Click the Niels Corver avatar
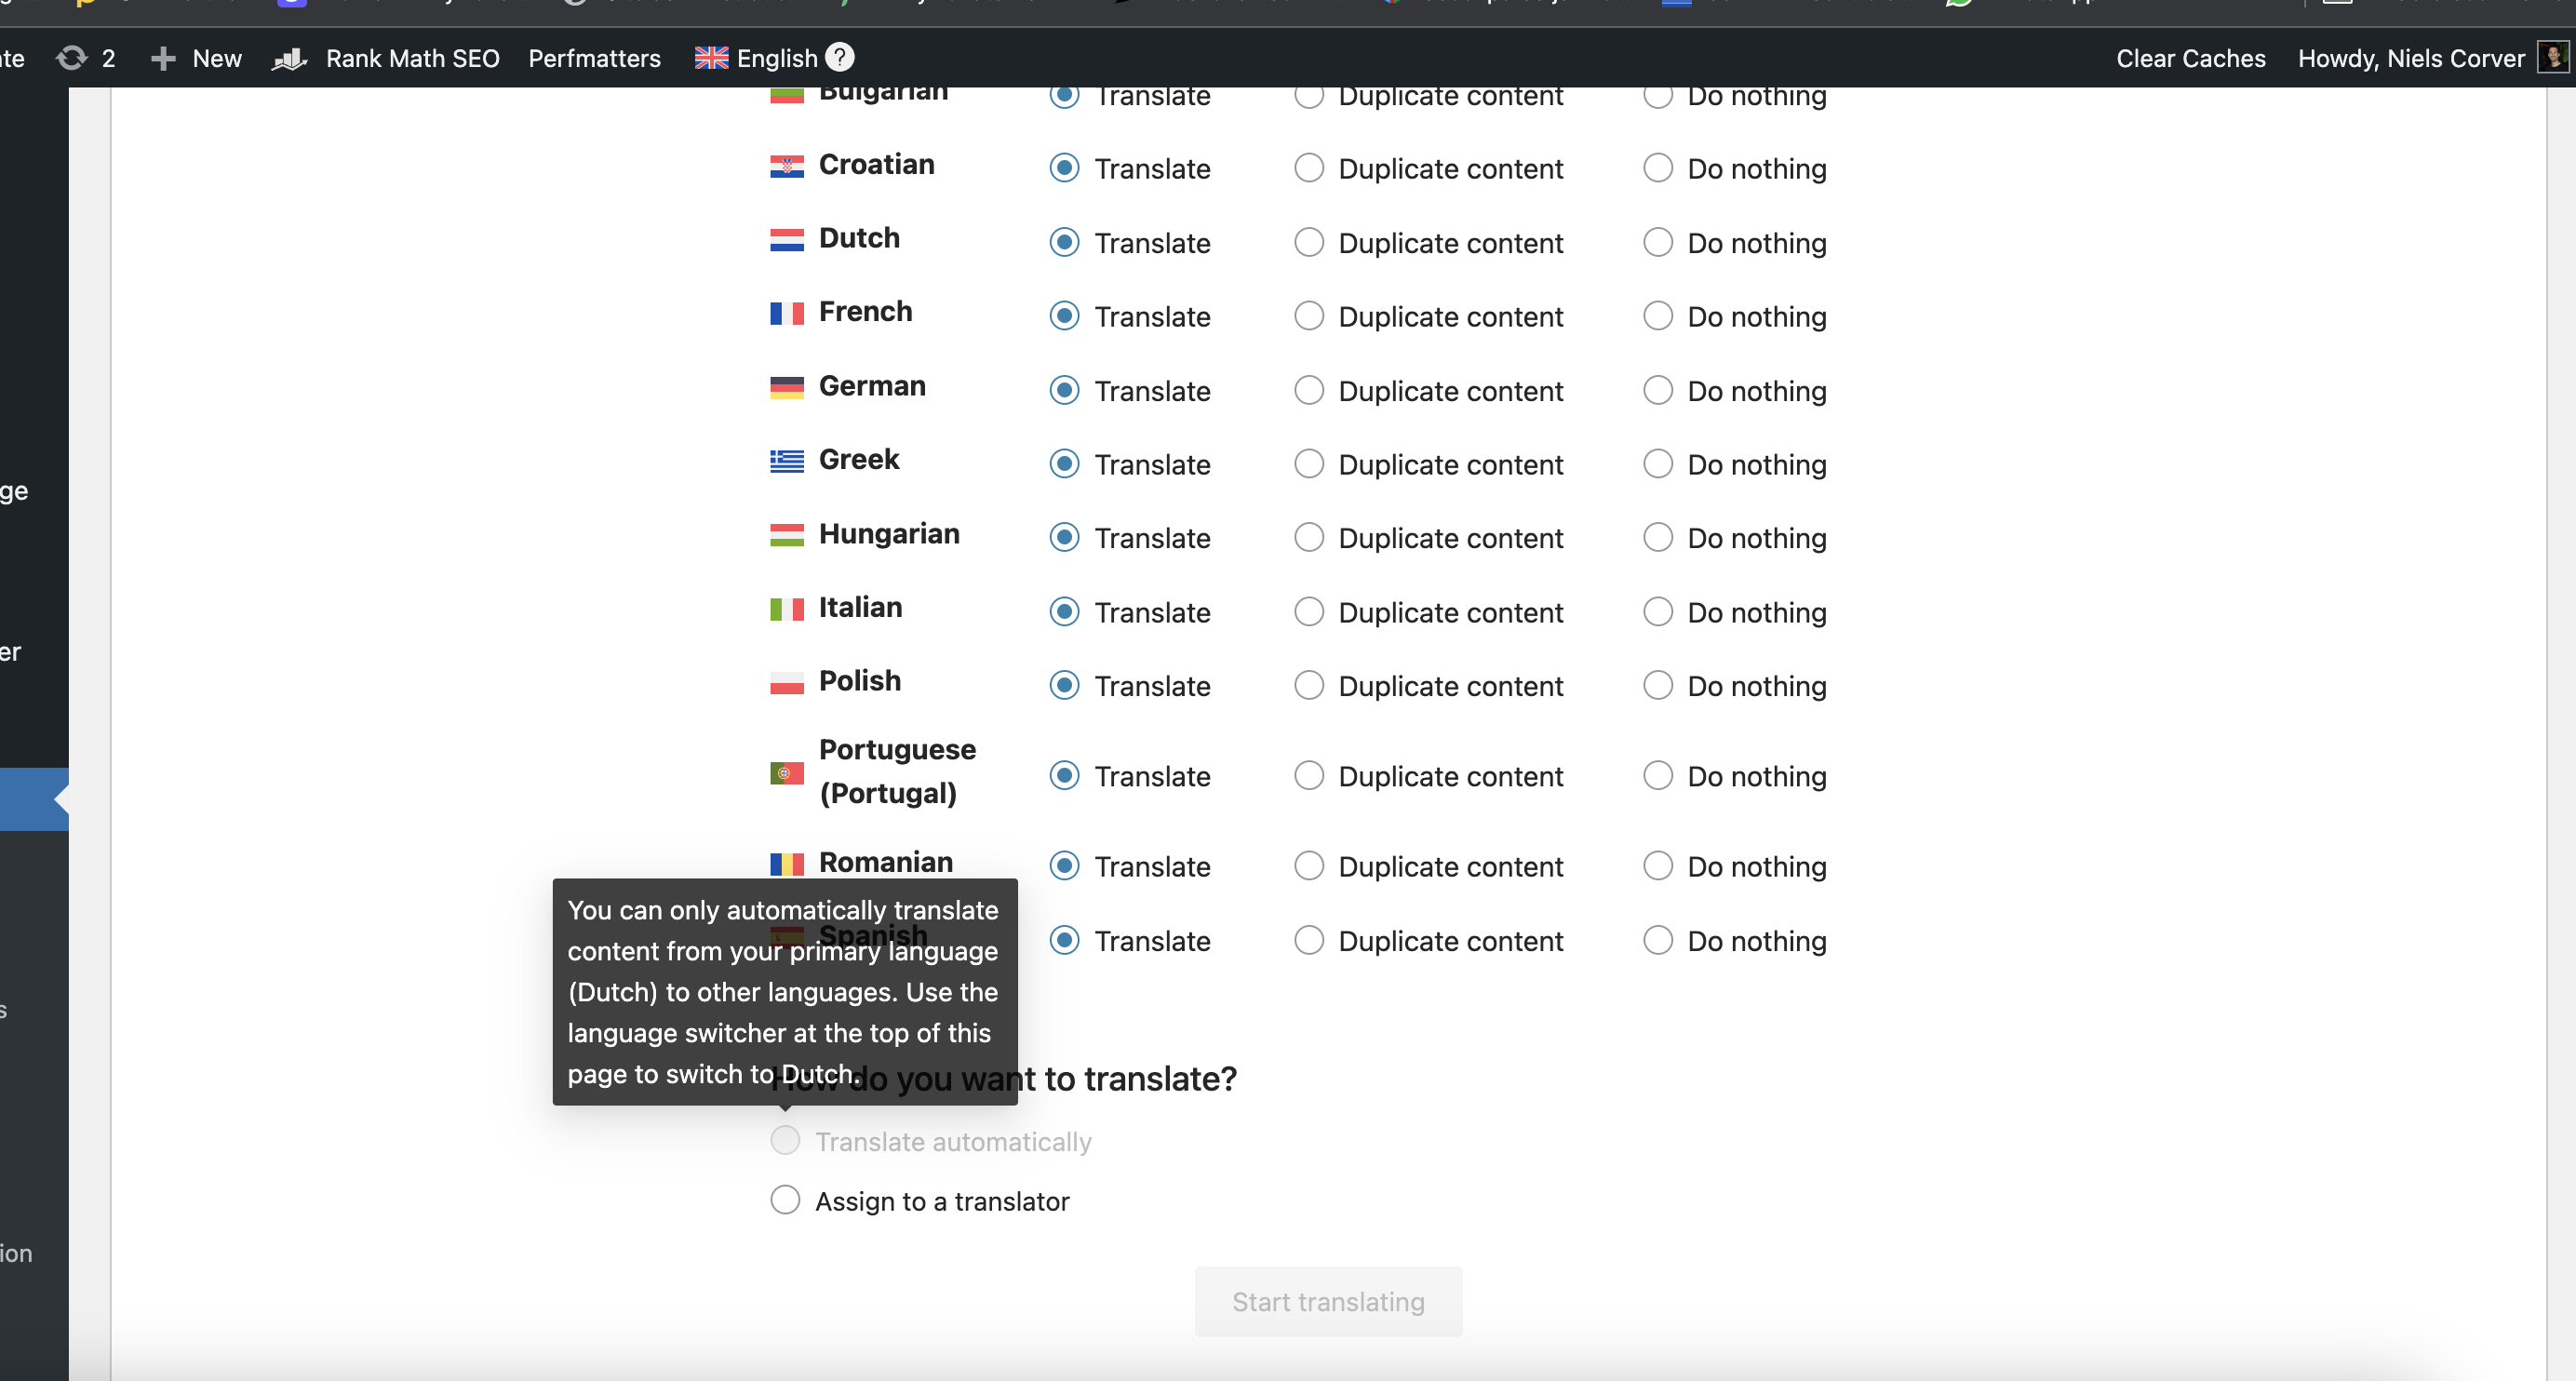 [2553, 57]
